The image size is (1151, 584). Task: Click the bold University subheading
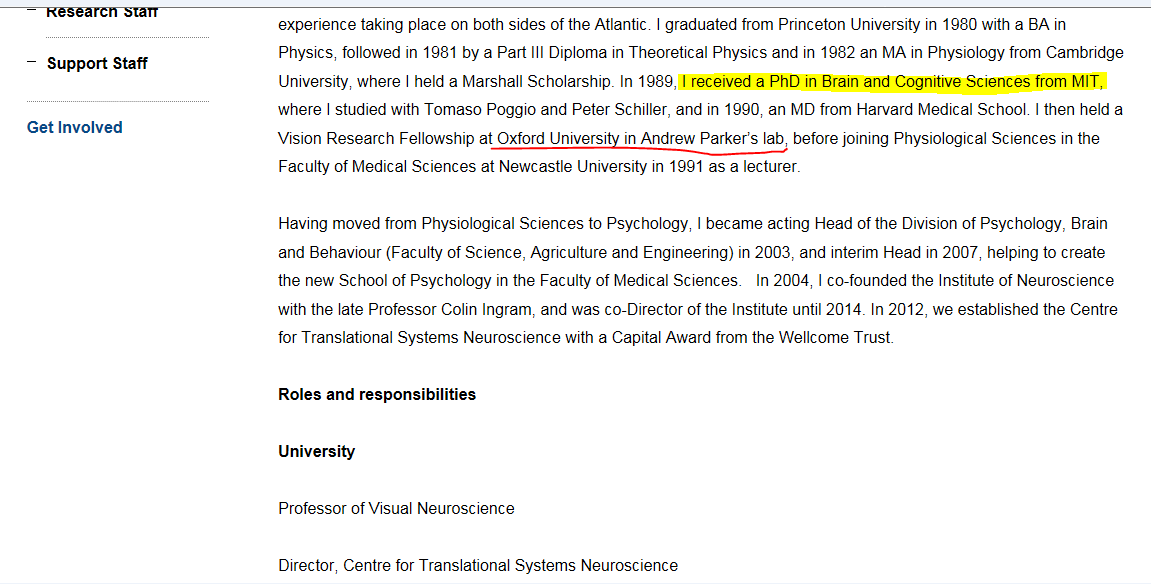pos(316,452)
